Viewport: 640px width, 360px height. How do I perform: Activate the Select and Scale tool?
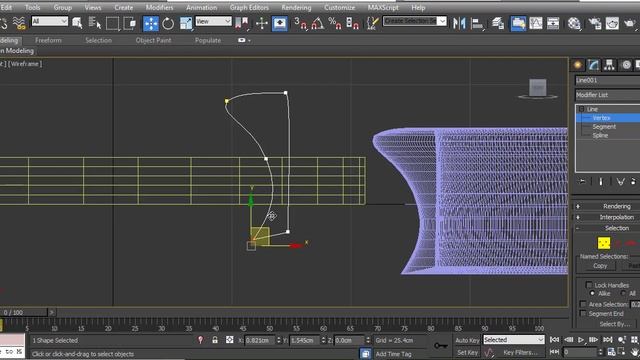186,23
